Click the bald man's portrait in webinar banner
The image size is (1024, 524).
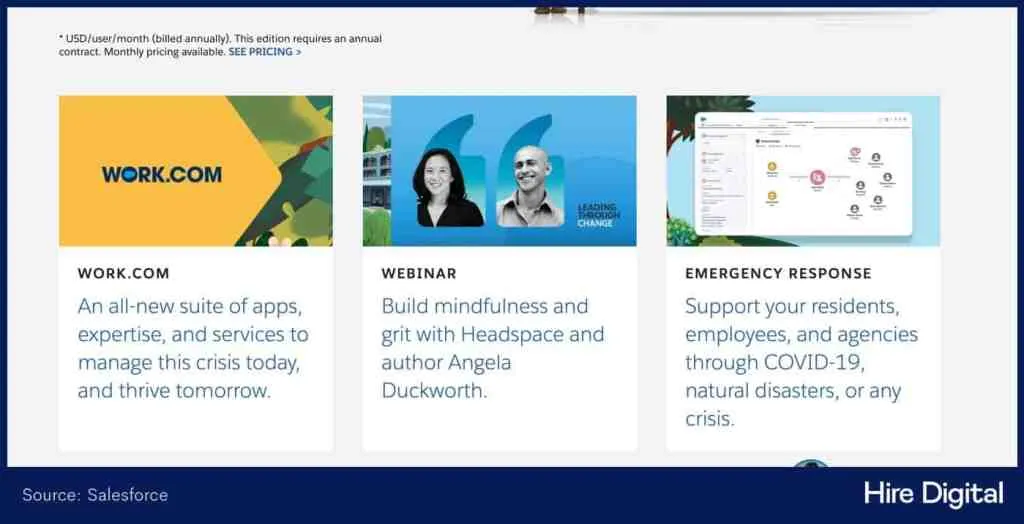point(530,187)
